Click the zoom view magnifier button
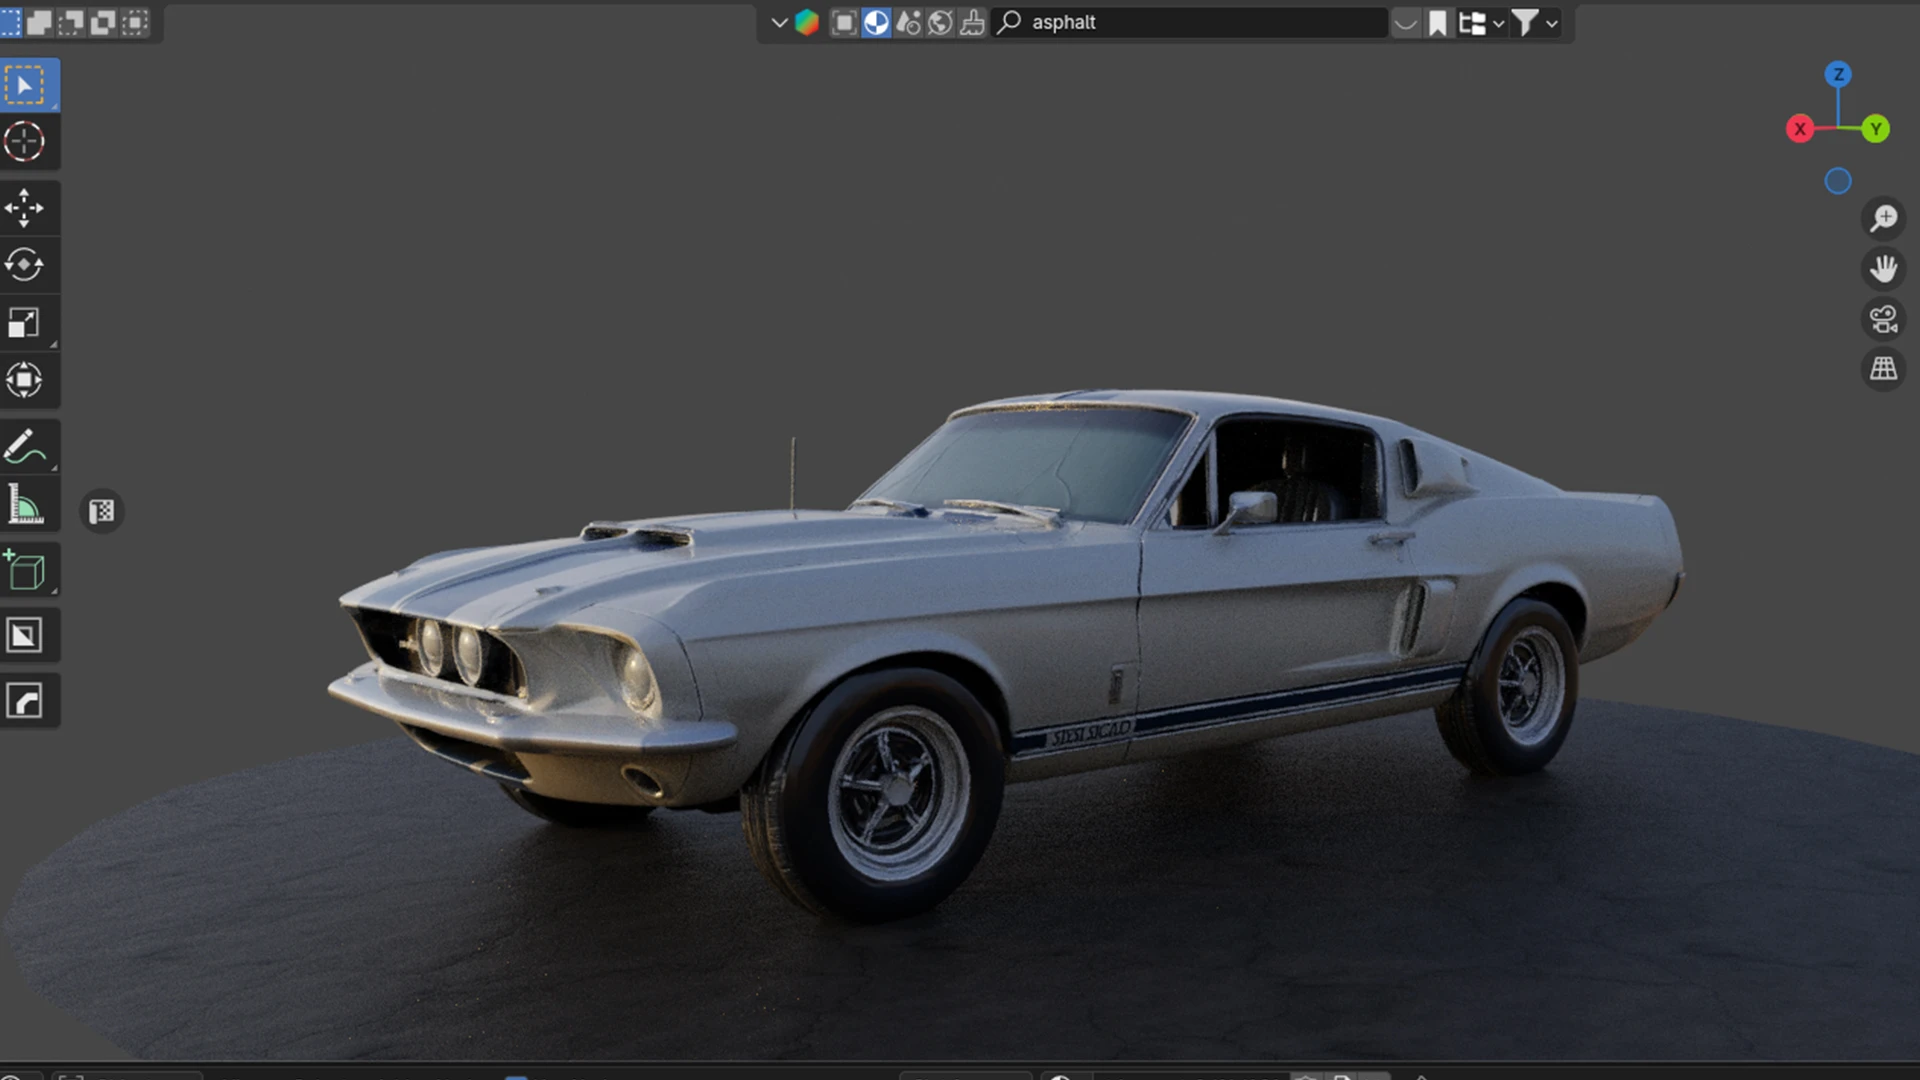Image resolution: width=1920 pixels, height=1080 pixels. [1884, 217]
